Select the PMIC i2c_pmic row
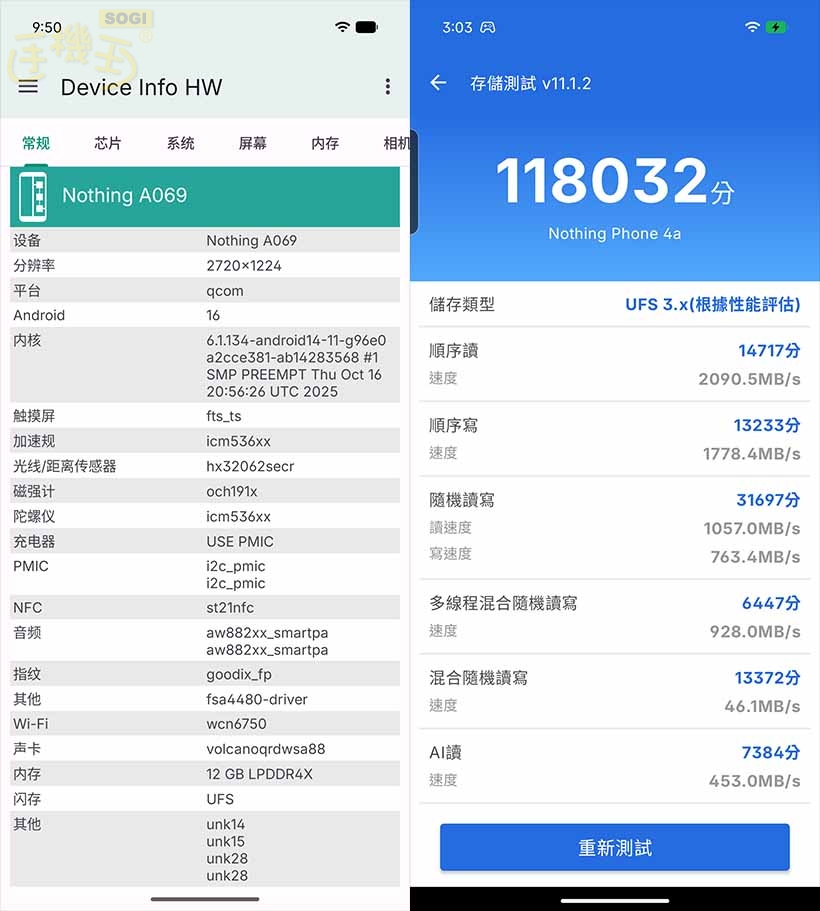The width and height of the screenshot is (820, 911). tap(205, 575)
